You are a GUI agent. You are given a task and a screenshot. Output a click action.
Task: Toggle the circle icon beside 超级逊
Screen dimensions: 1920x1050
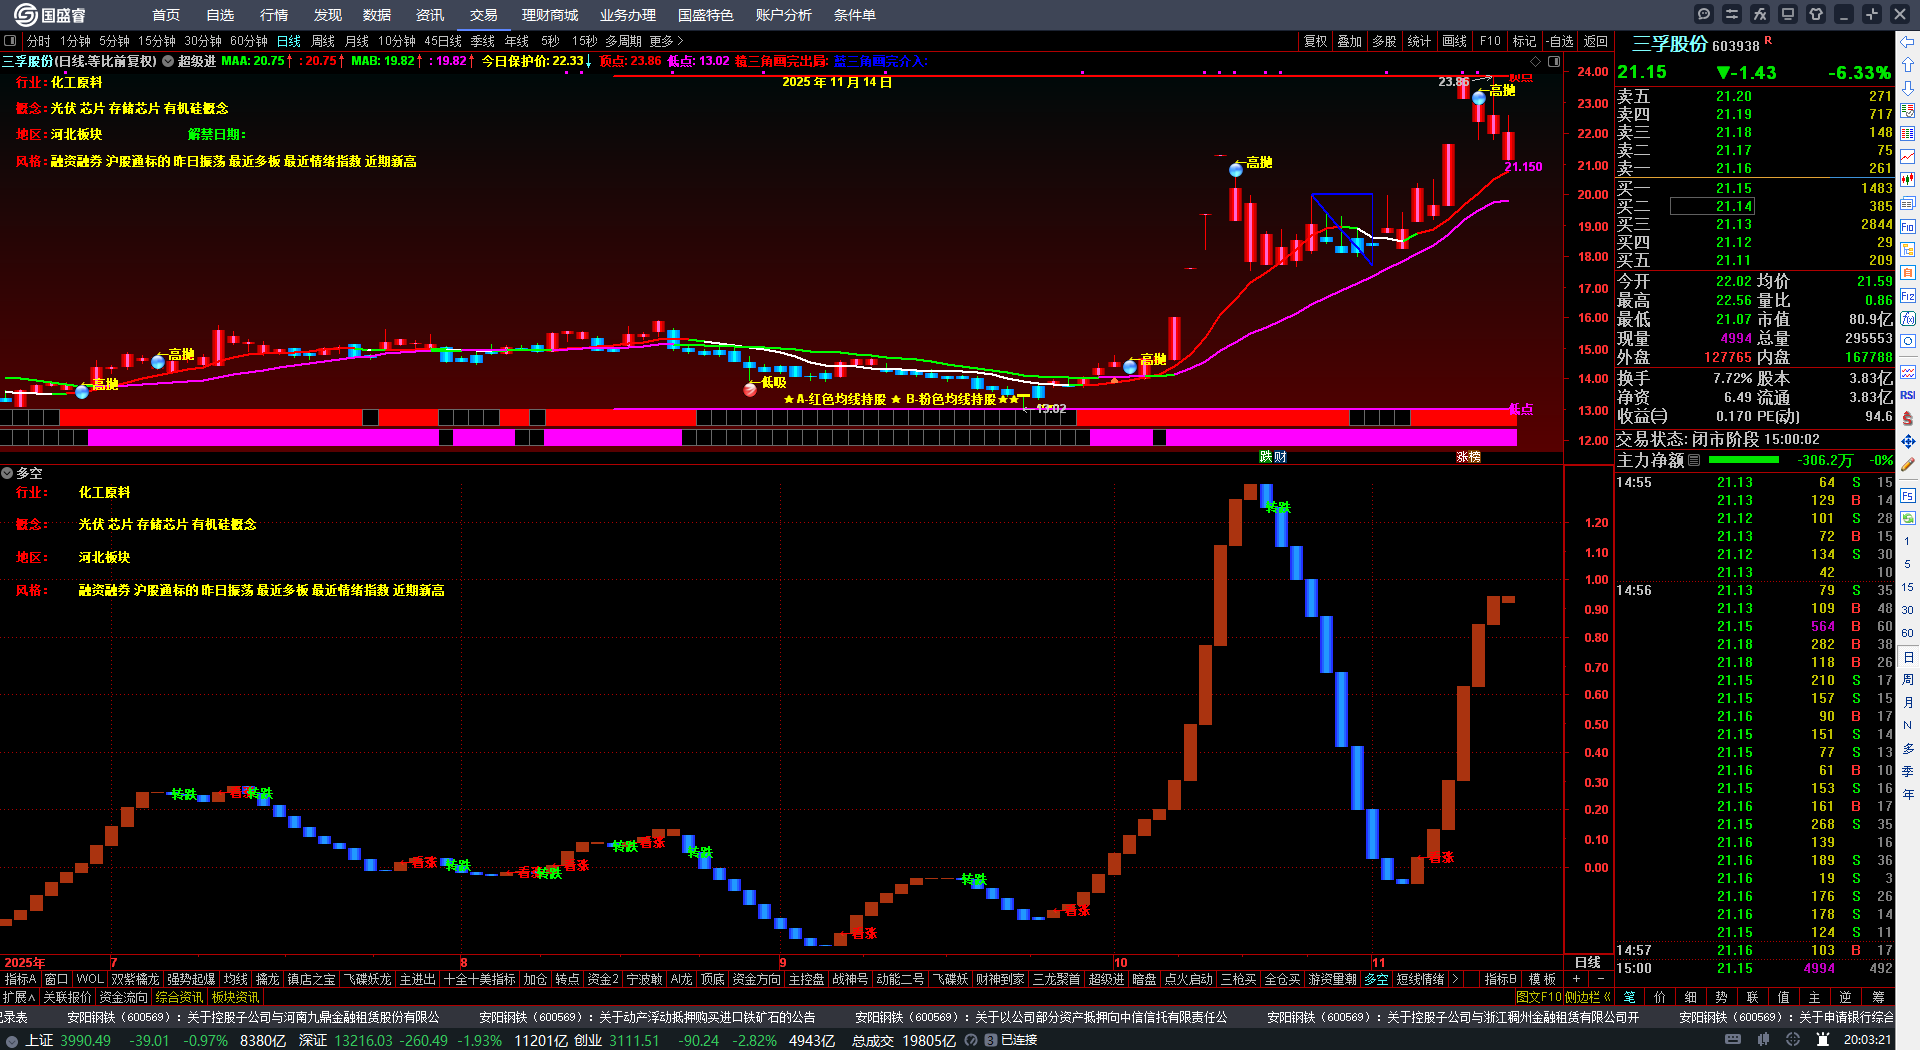click(168, 61)
